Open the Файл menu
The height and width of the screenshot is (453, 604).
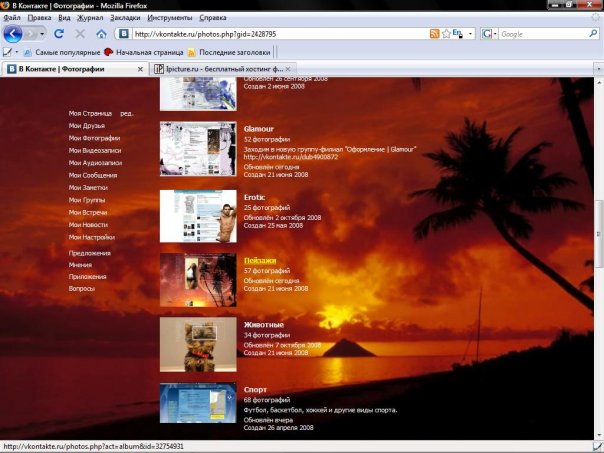tap(12, 18)
